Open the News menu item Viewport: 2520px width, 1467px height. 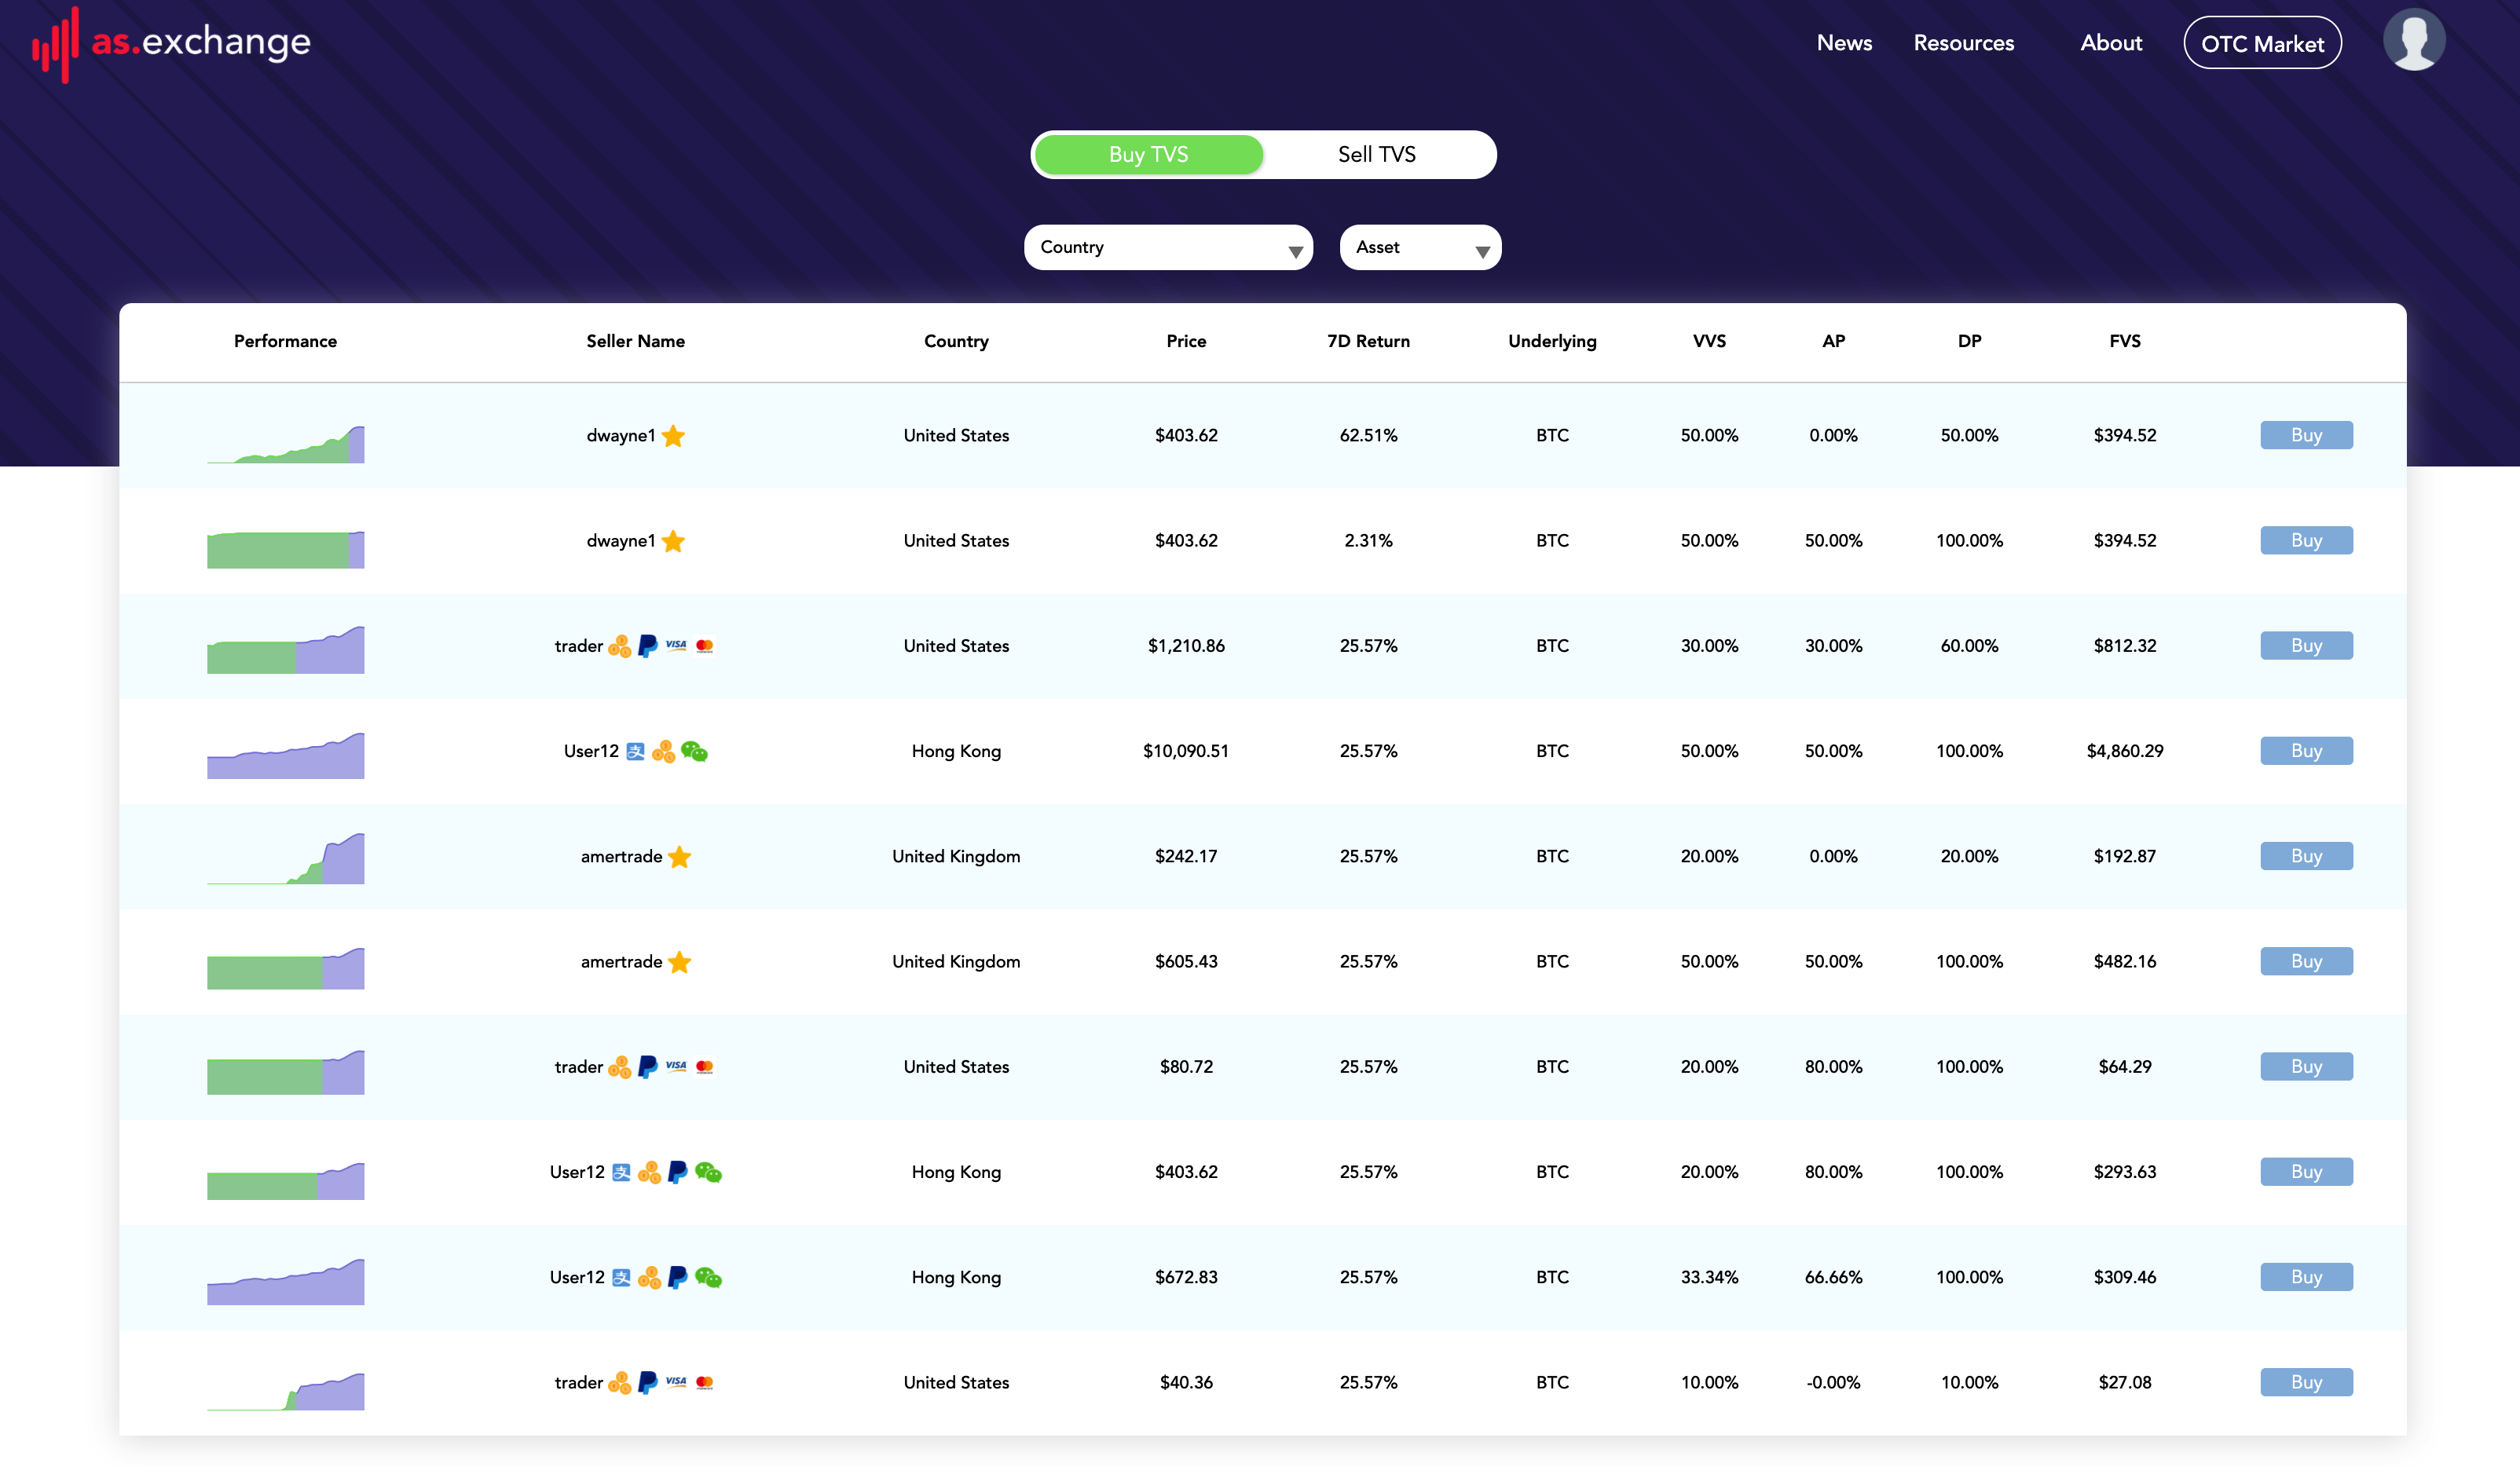click(1843, 43)
